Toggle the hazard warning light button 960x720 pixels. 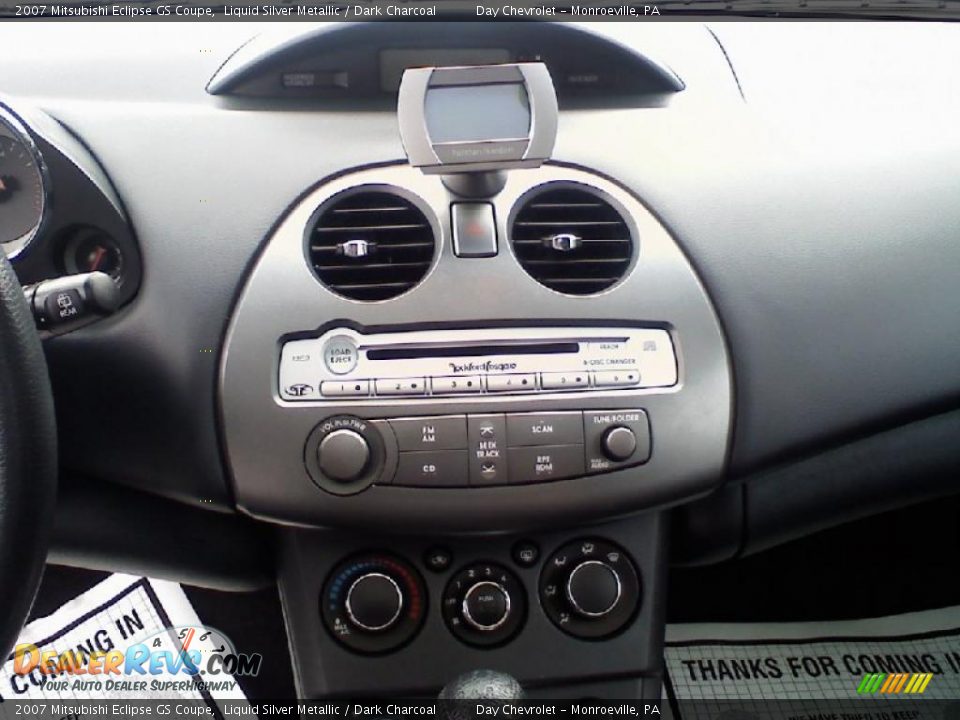[x=474, y=229]
